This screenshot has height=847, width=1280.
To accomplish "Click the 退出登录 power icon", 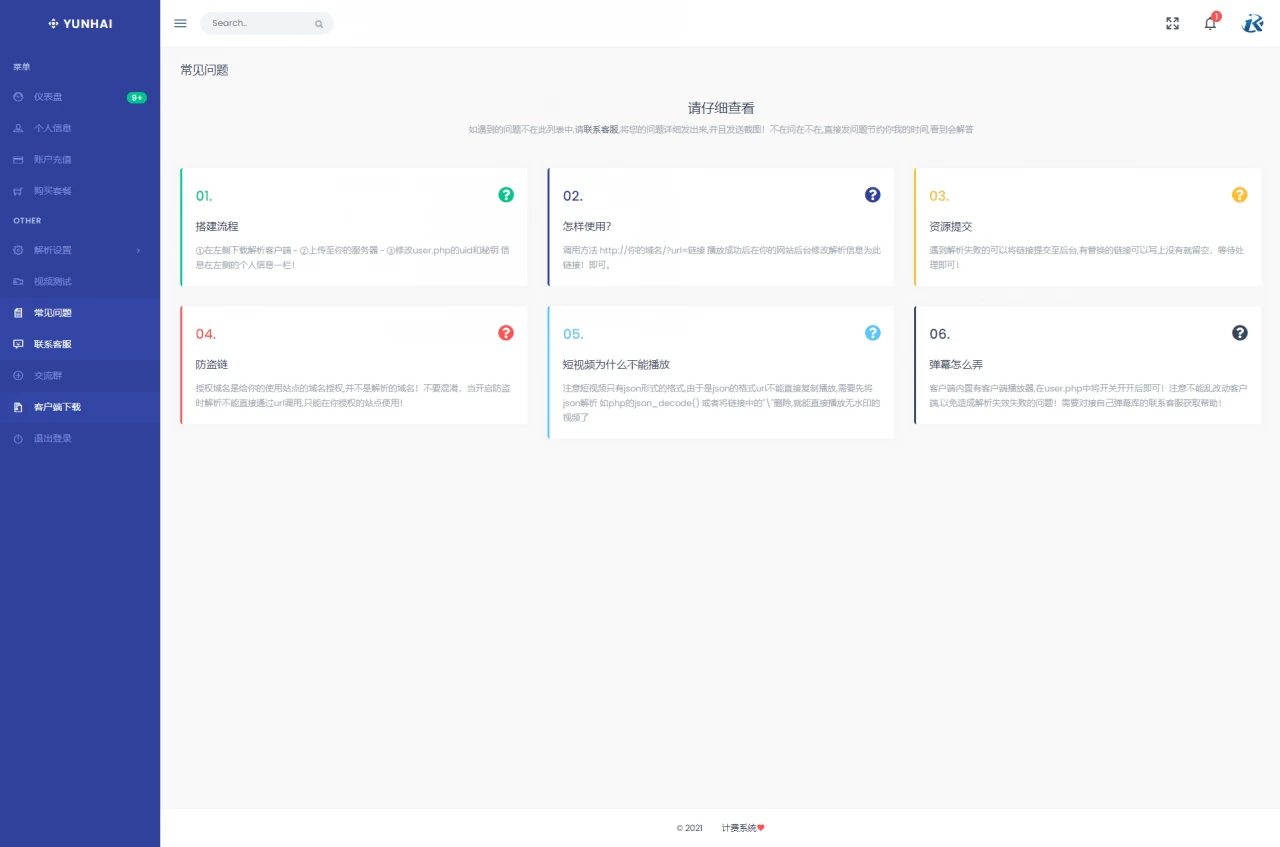I will pyautogui.click(x=18, y=438).
